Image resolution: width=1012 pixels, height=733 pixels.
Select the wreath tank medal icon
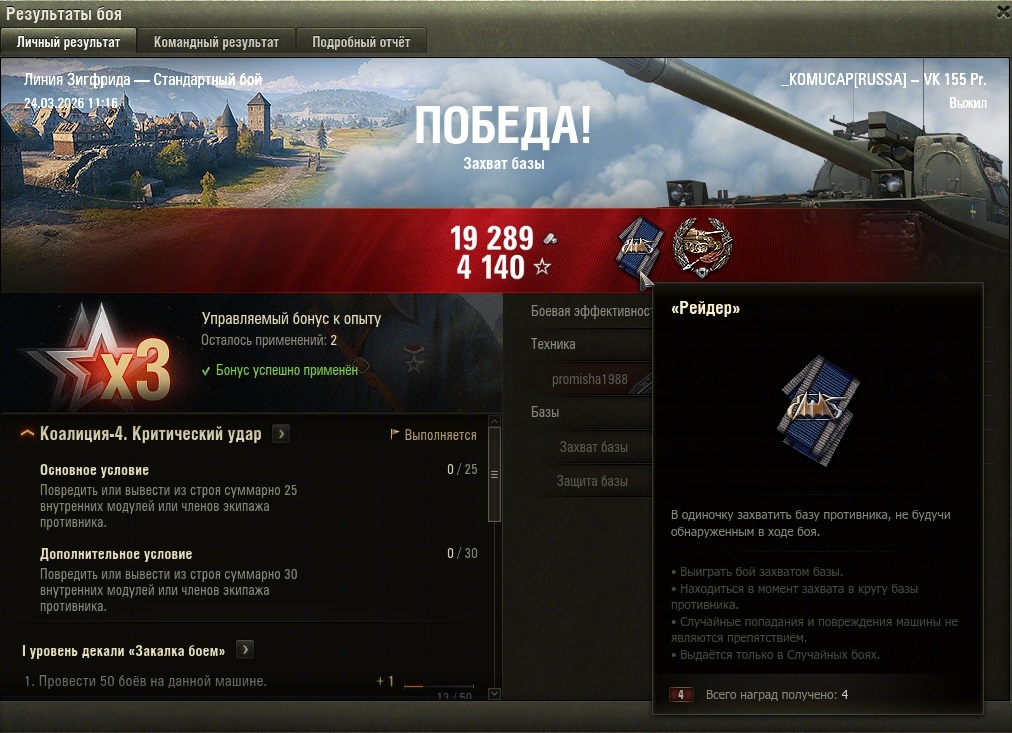pos(702,248)
